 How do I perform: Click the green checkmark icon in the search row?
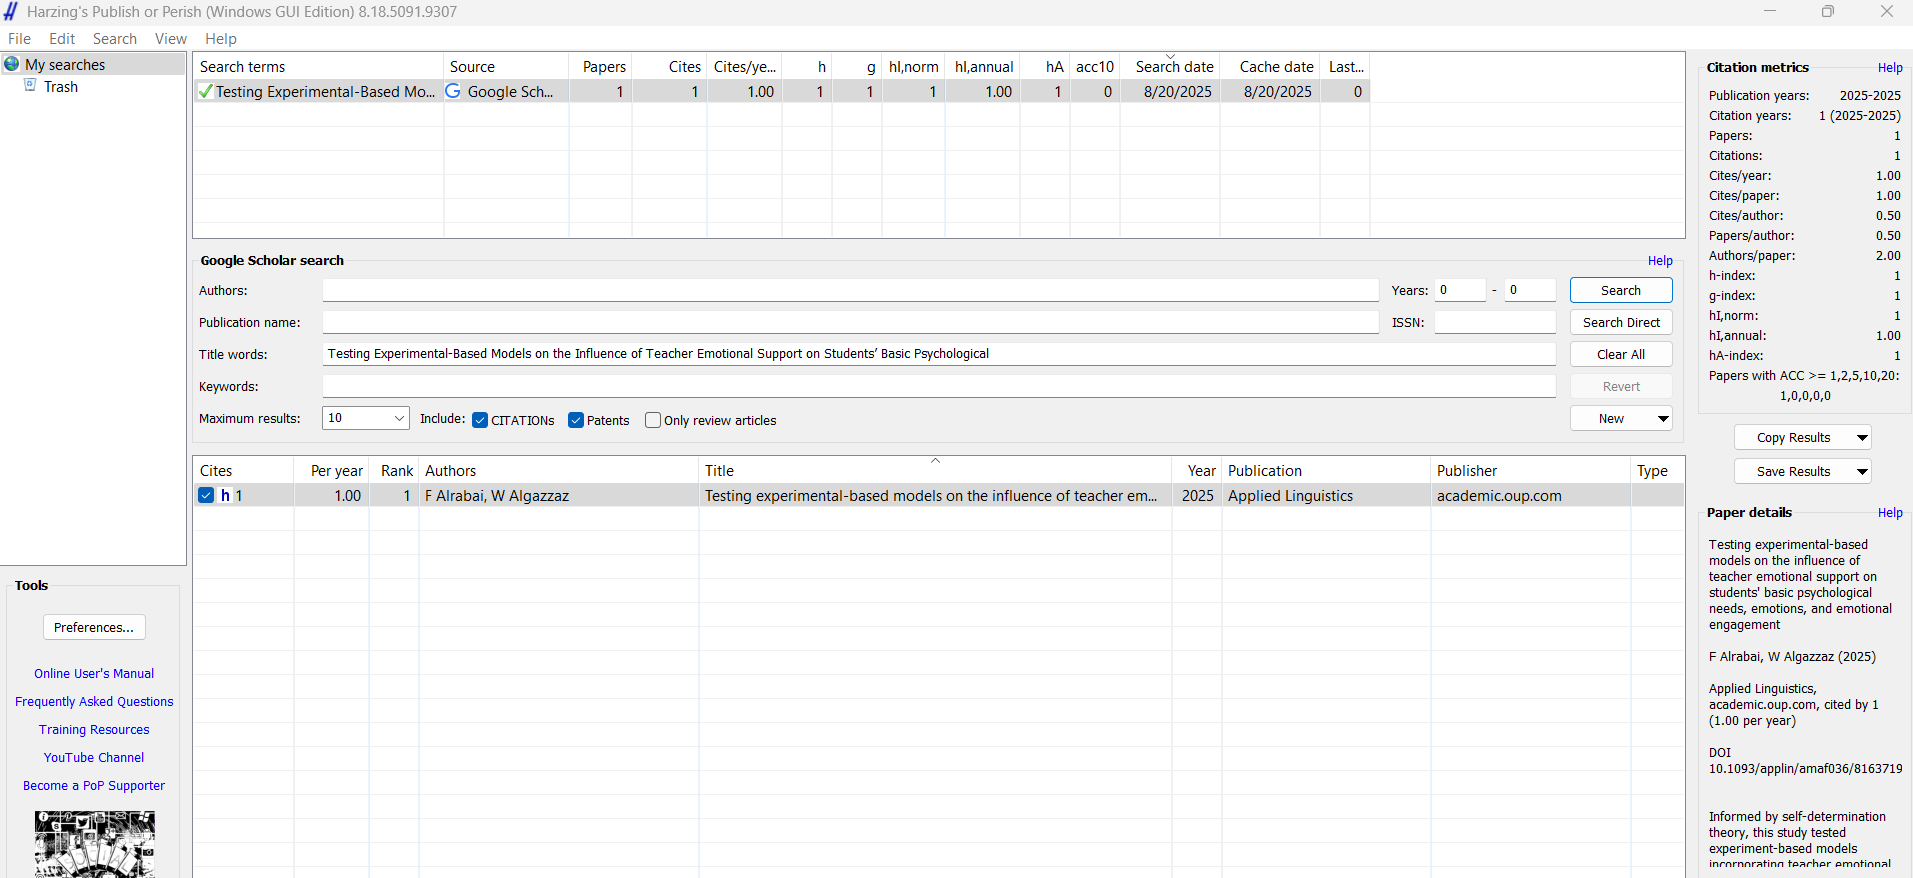pyautogui.click(x=206, y=91)
